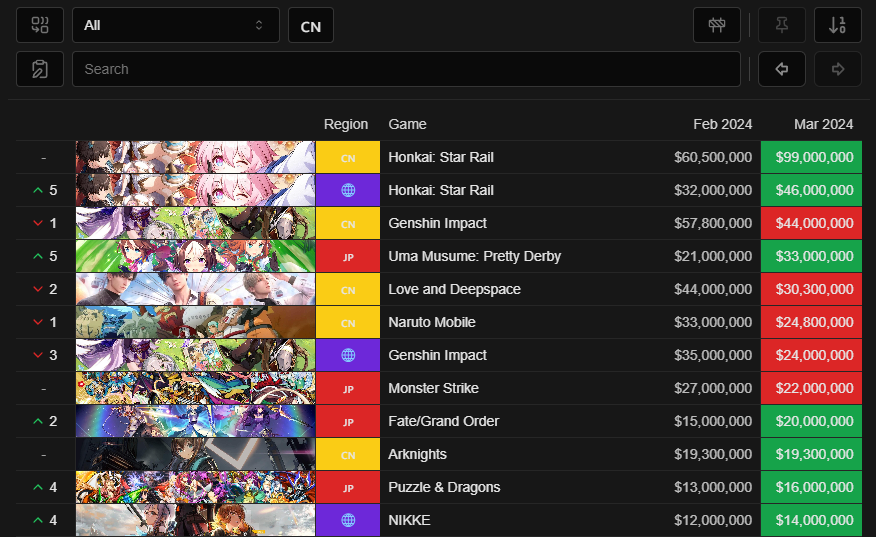Viewport: 876px width, 537px height.
Task: Click the hide-columns barrier icon button
Action: pyautogui.click(x=717, y=25)
